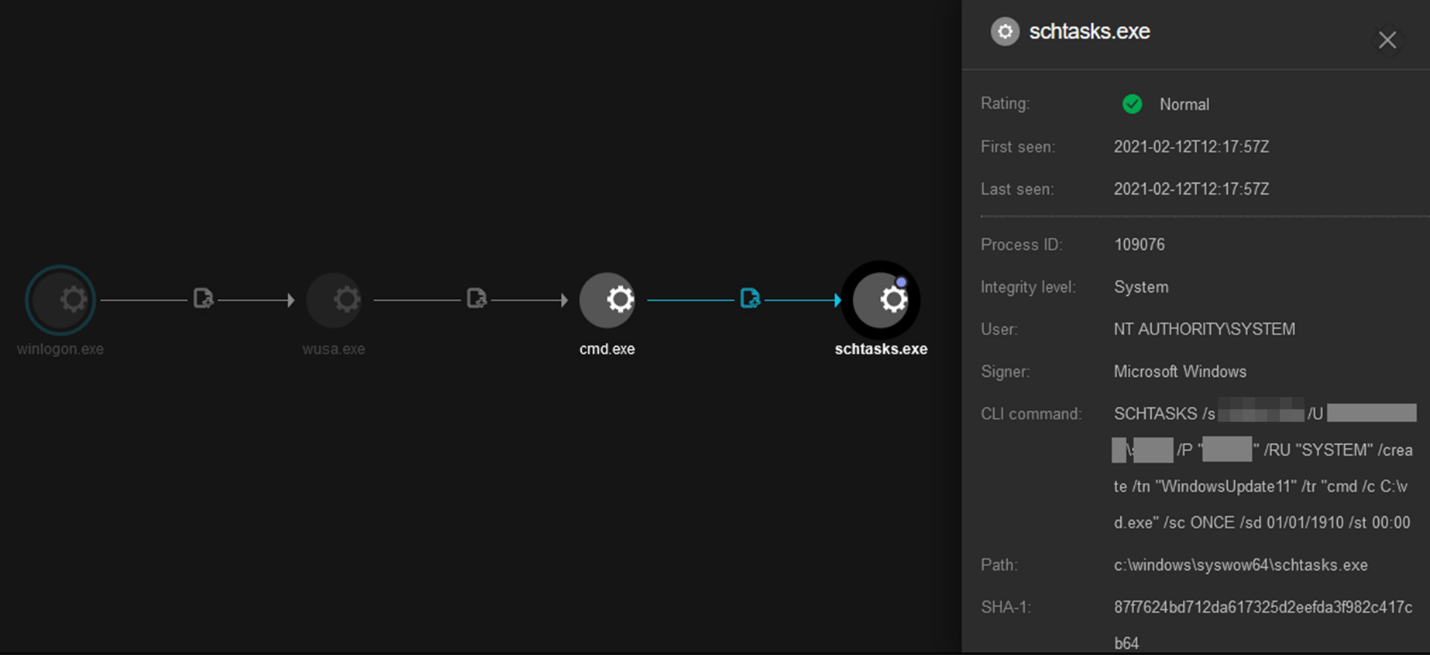Open file event icon between wusa.exe and cmd.exe
1430x655 pixels.
click(476, 298)
